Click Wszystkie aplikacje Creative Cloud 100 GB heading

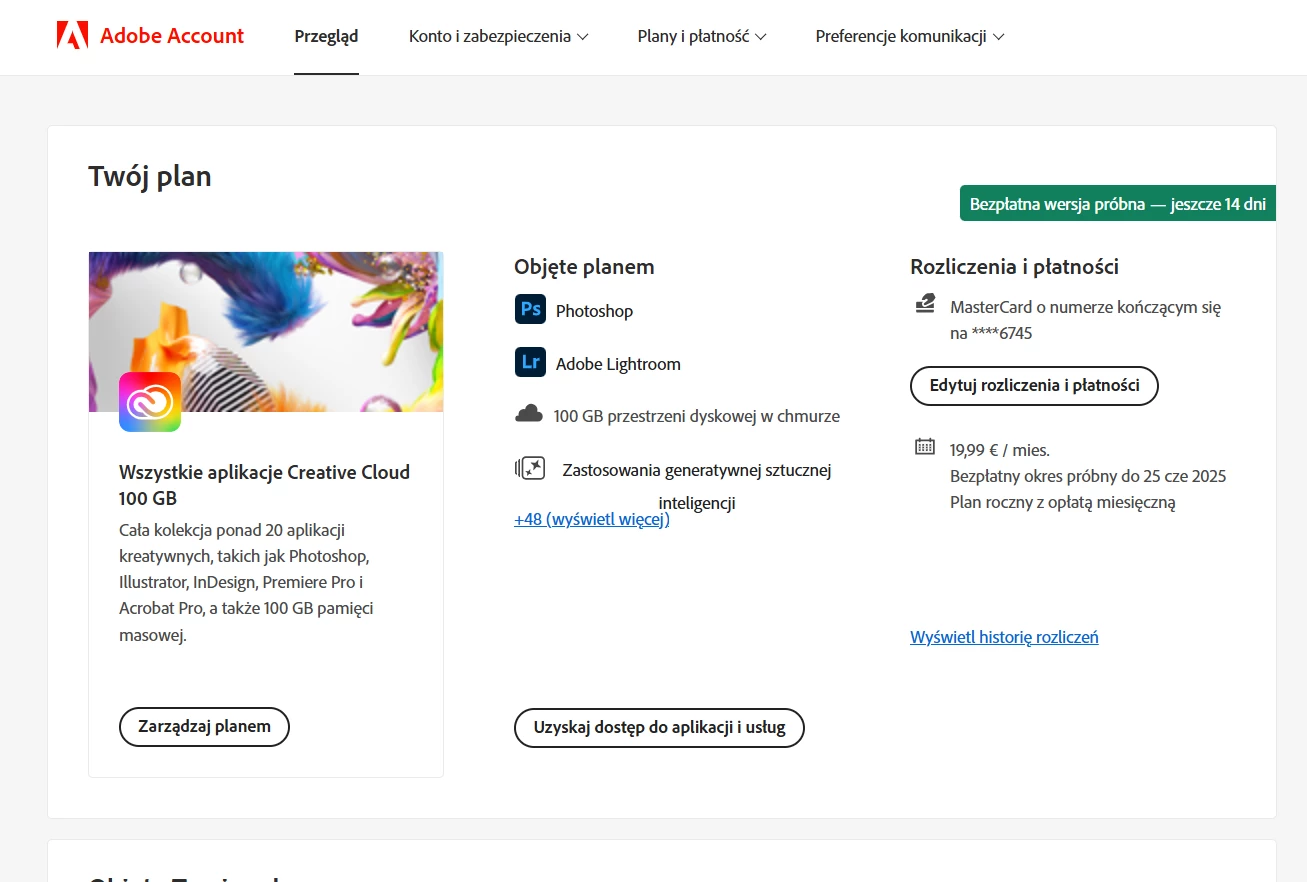click(x=265, y=485)
